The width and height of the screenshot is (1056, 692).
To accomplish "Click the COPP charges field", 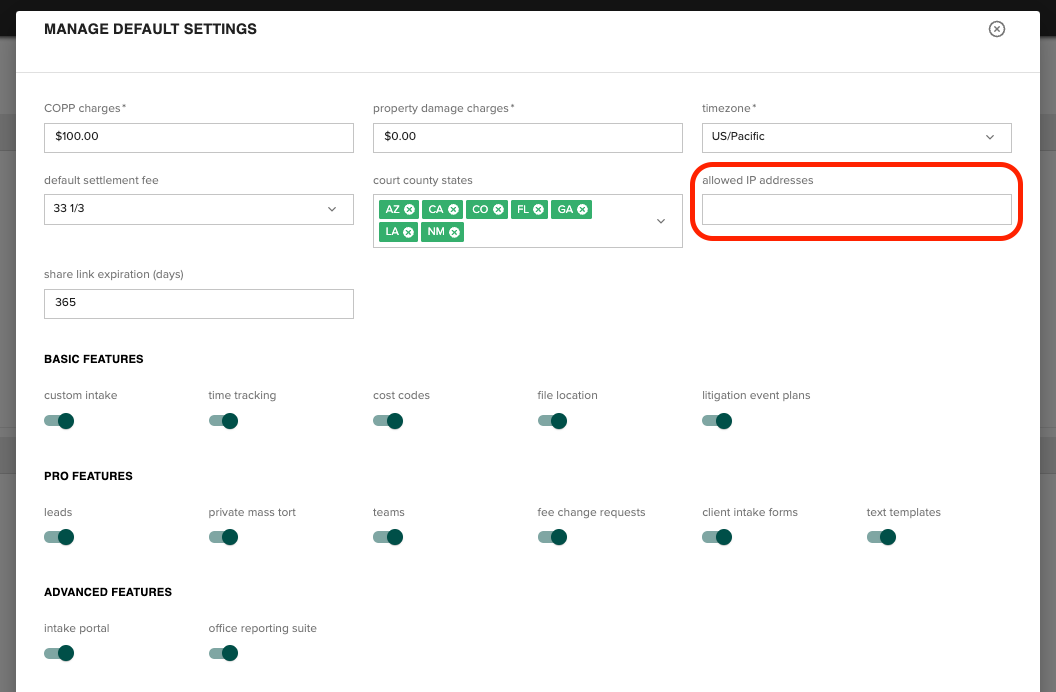I will click(x=199, y=137).
